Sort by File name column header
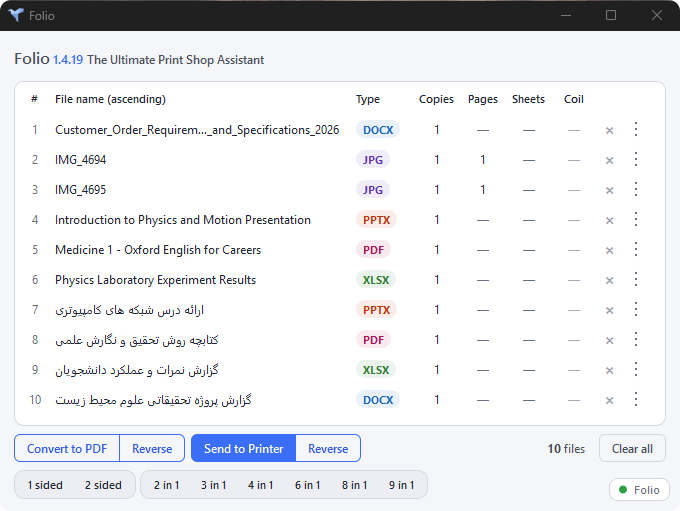The height and width of the screenshot is (511, 680). 110,99
